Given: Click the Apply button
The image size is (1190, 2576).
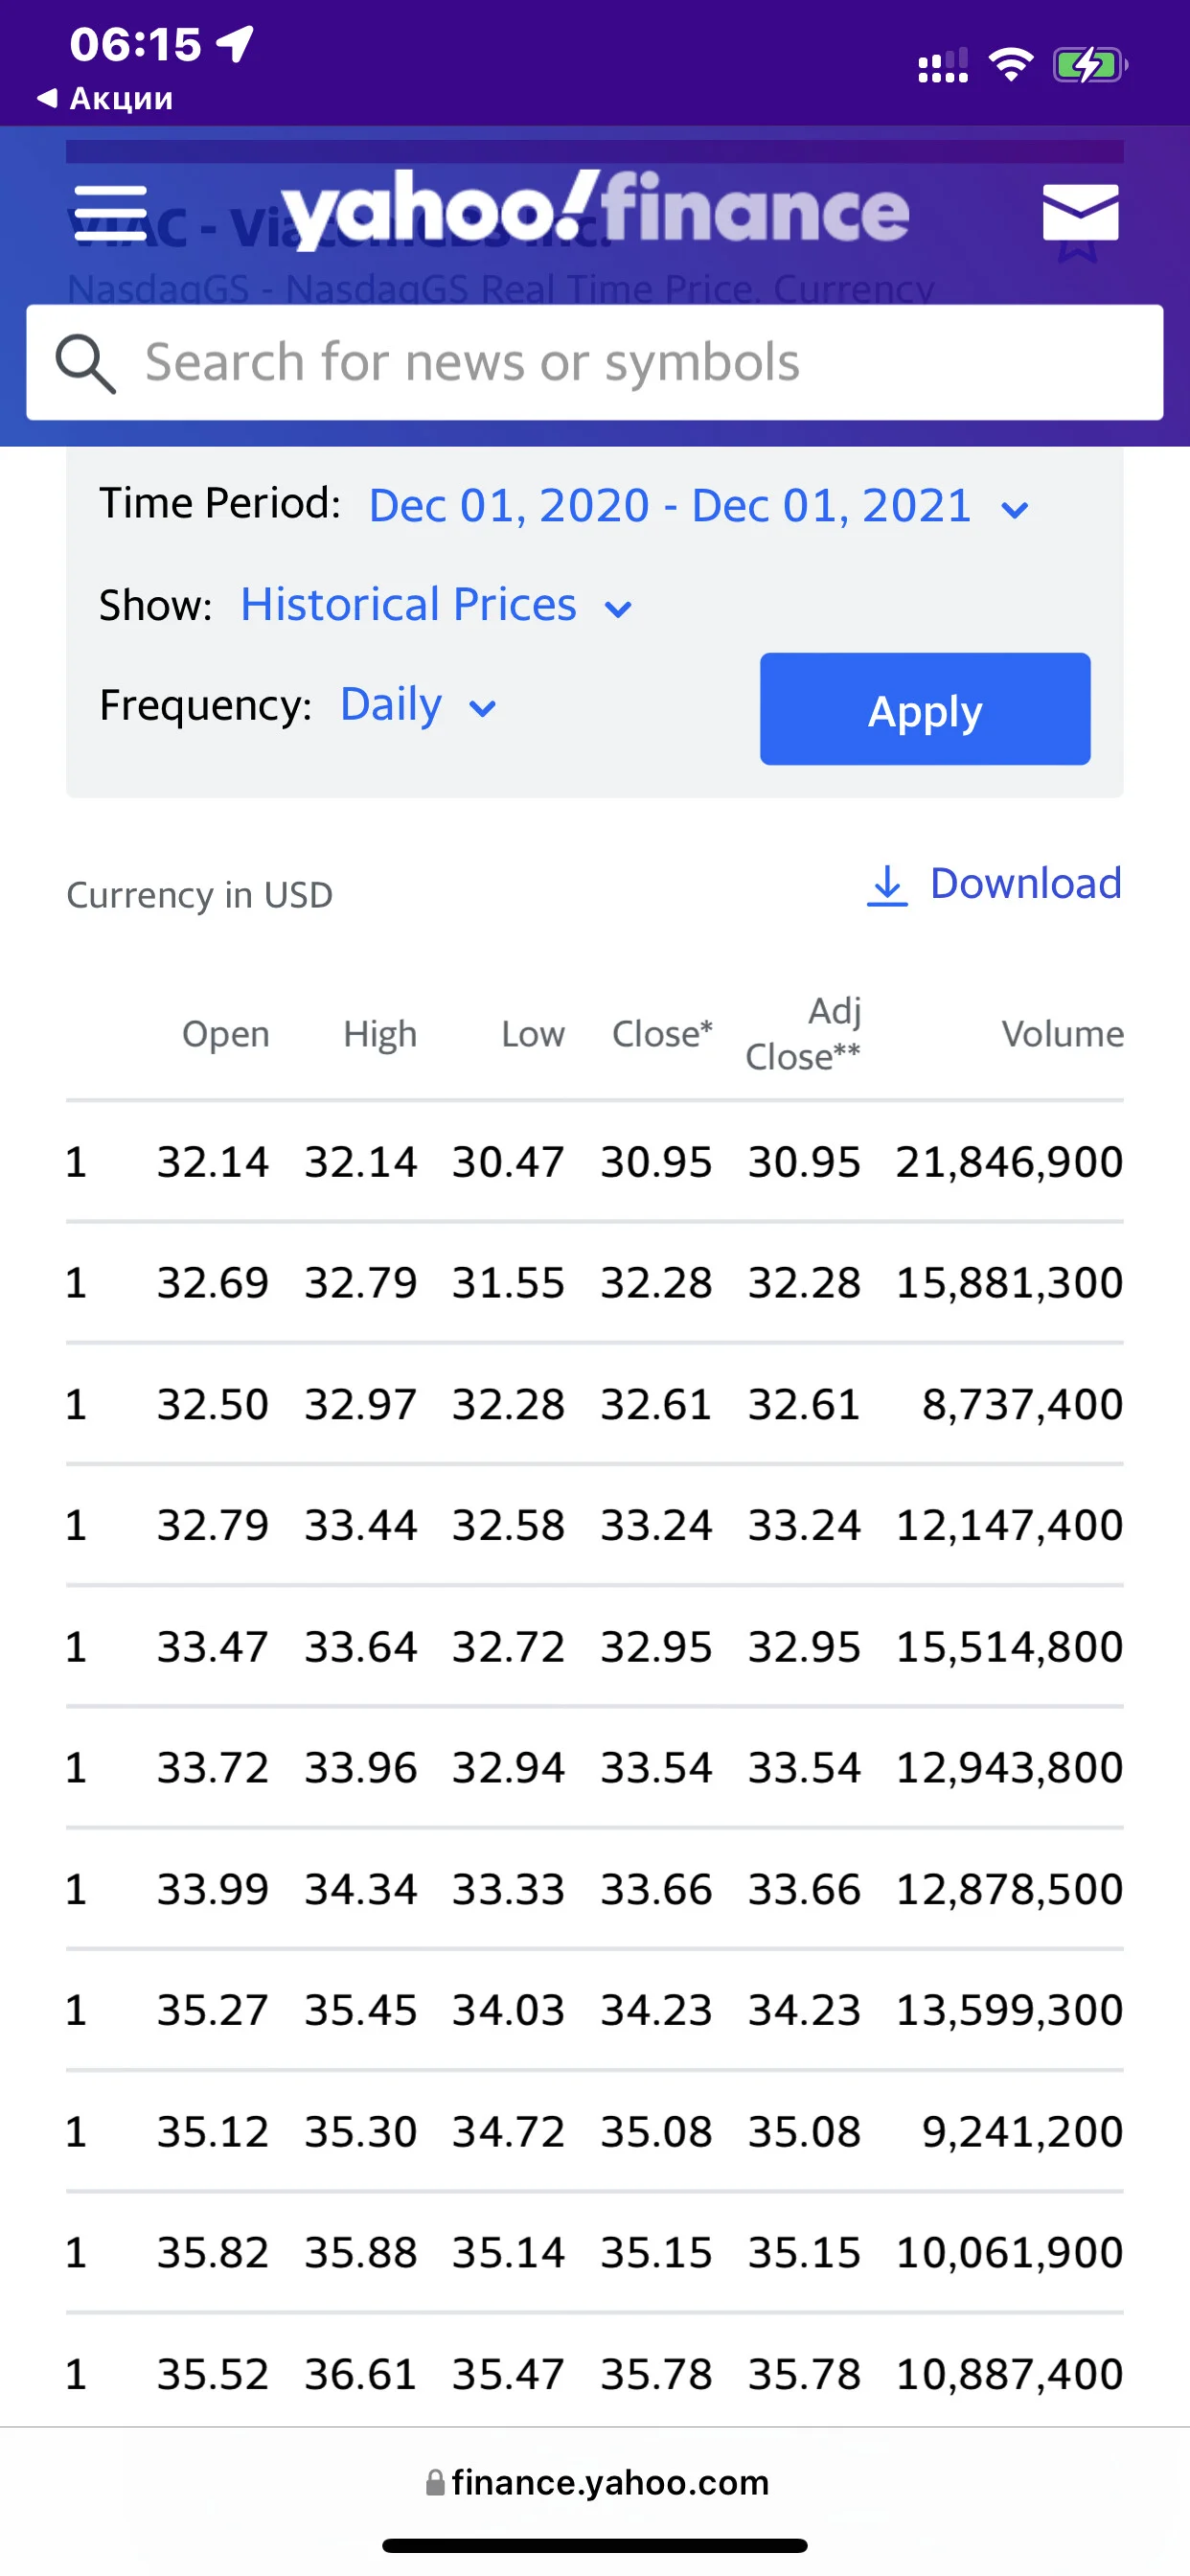Looking at the screenshot, I should tap(925, 709).
